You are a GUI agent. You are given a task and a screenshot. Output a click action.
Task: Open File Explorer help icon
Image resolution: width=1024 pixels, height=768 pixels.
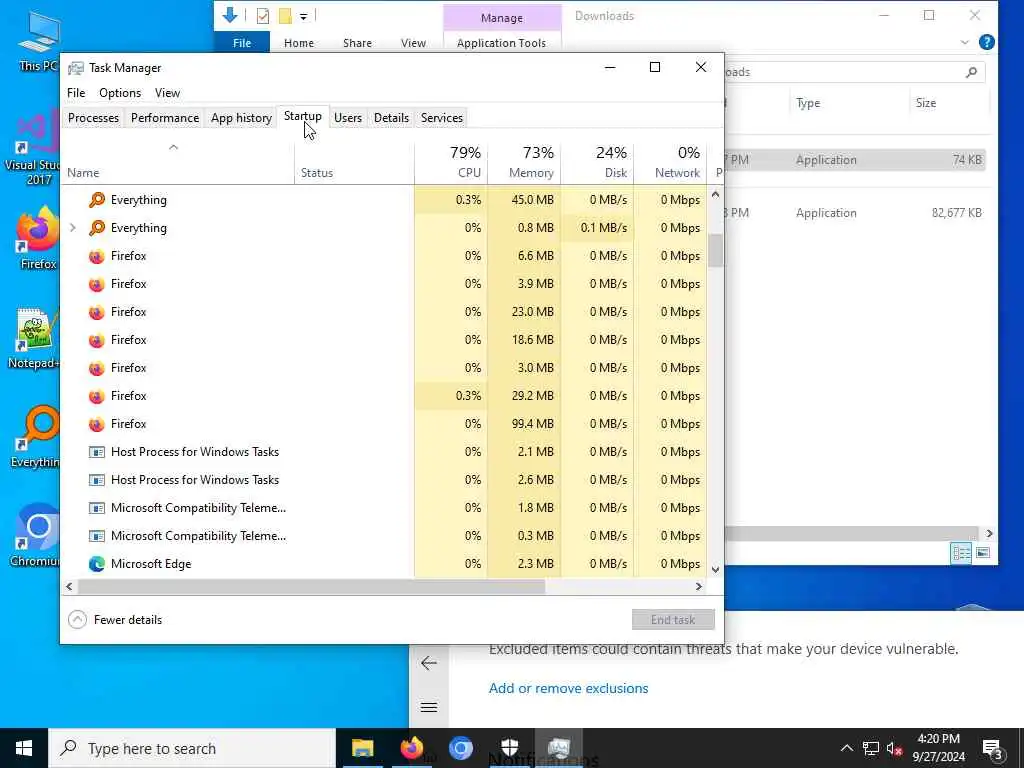987,42
